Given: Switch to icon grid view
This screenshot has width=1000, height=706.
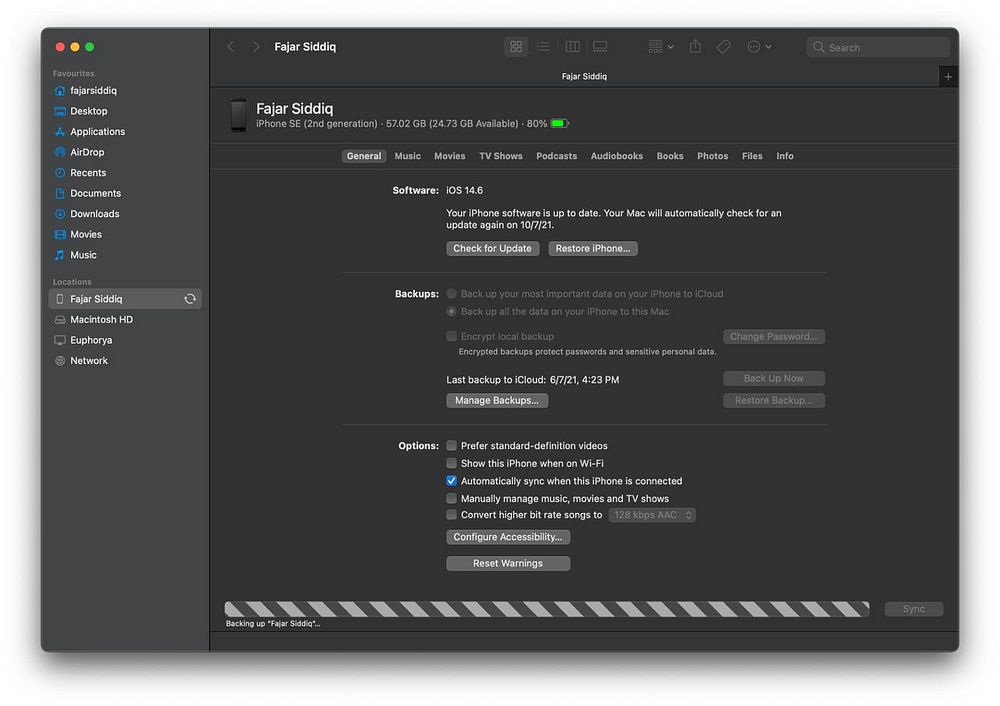Looking at the screenshot, I should tap(516, 47).
